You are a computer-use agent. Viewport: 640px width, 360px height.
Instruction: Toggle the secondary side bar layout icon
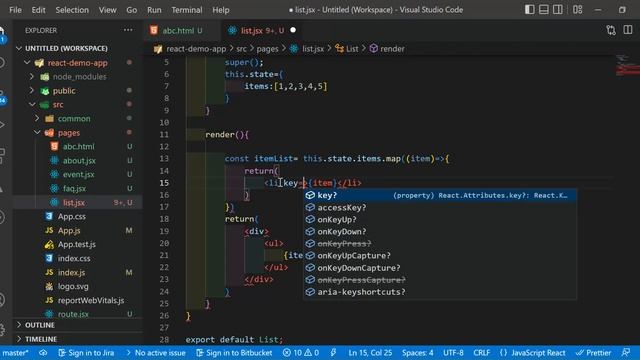coord(557,9)
